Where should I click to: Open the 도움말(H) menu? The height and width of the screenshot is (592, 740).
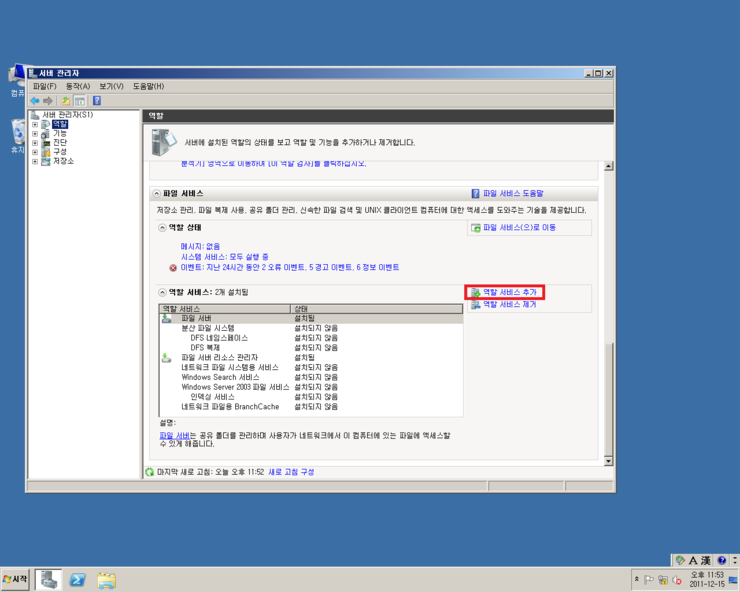(148, 86)
